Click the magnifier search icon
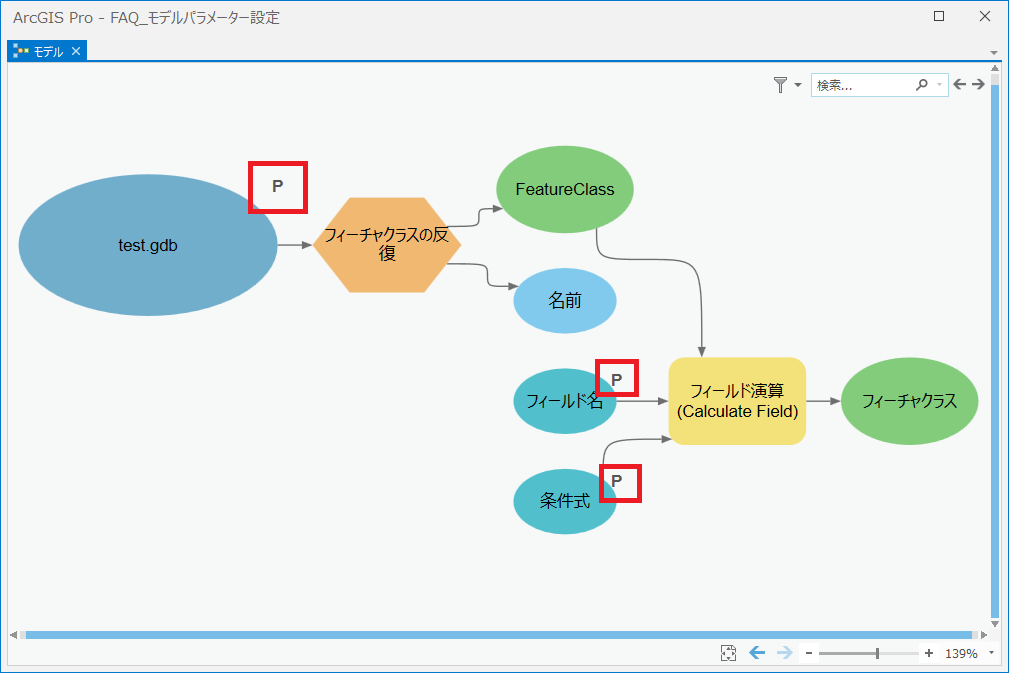 [922, 84]
